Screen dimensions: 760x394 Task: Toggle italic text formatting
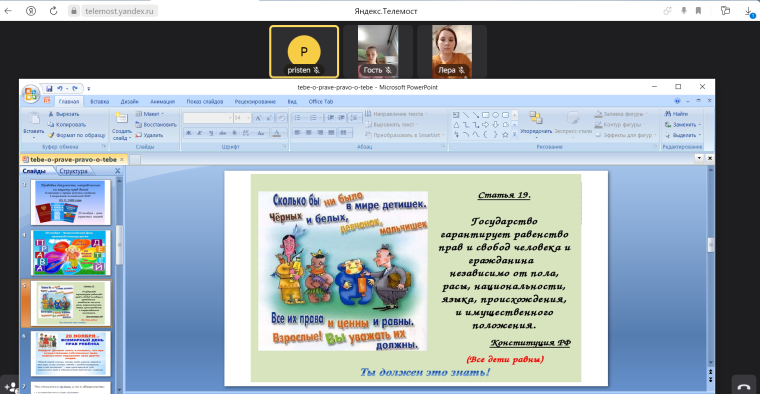coord(199,133)
